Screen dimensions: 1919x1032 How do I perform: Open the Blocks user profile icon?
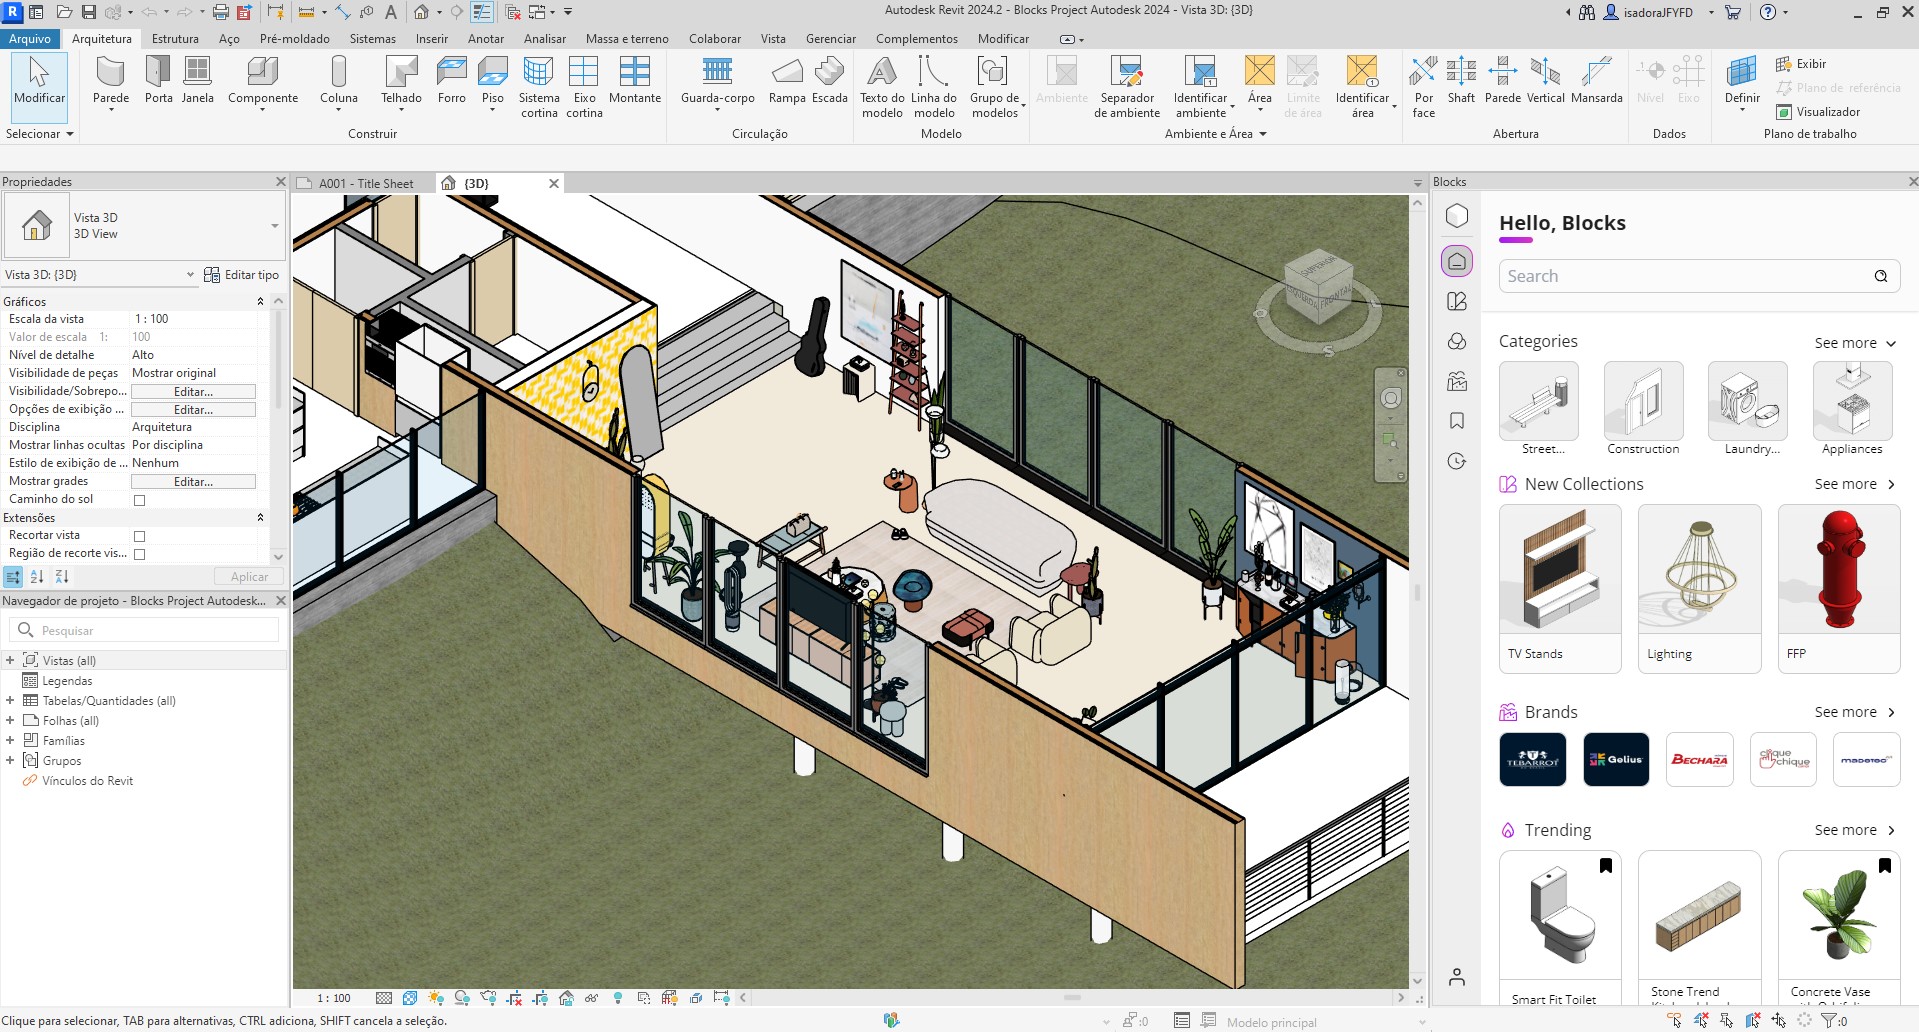tap(1457, 977)
